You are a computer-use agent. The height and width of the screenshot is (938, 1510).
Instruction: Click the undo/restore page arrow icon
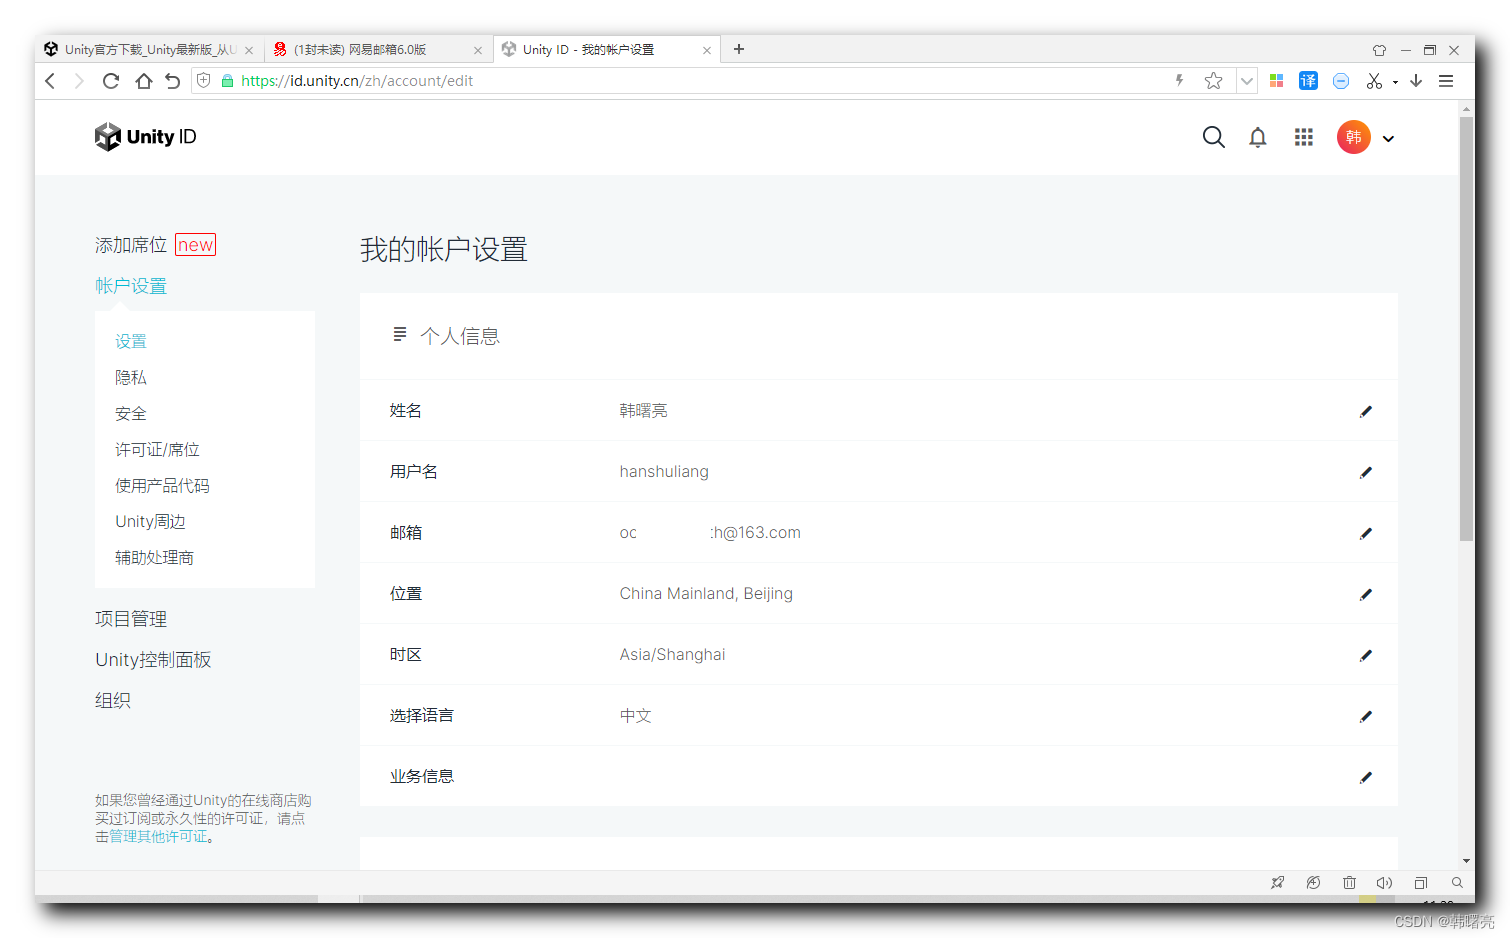pos(172,81)
